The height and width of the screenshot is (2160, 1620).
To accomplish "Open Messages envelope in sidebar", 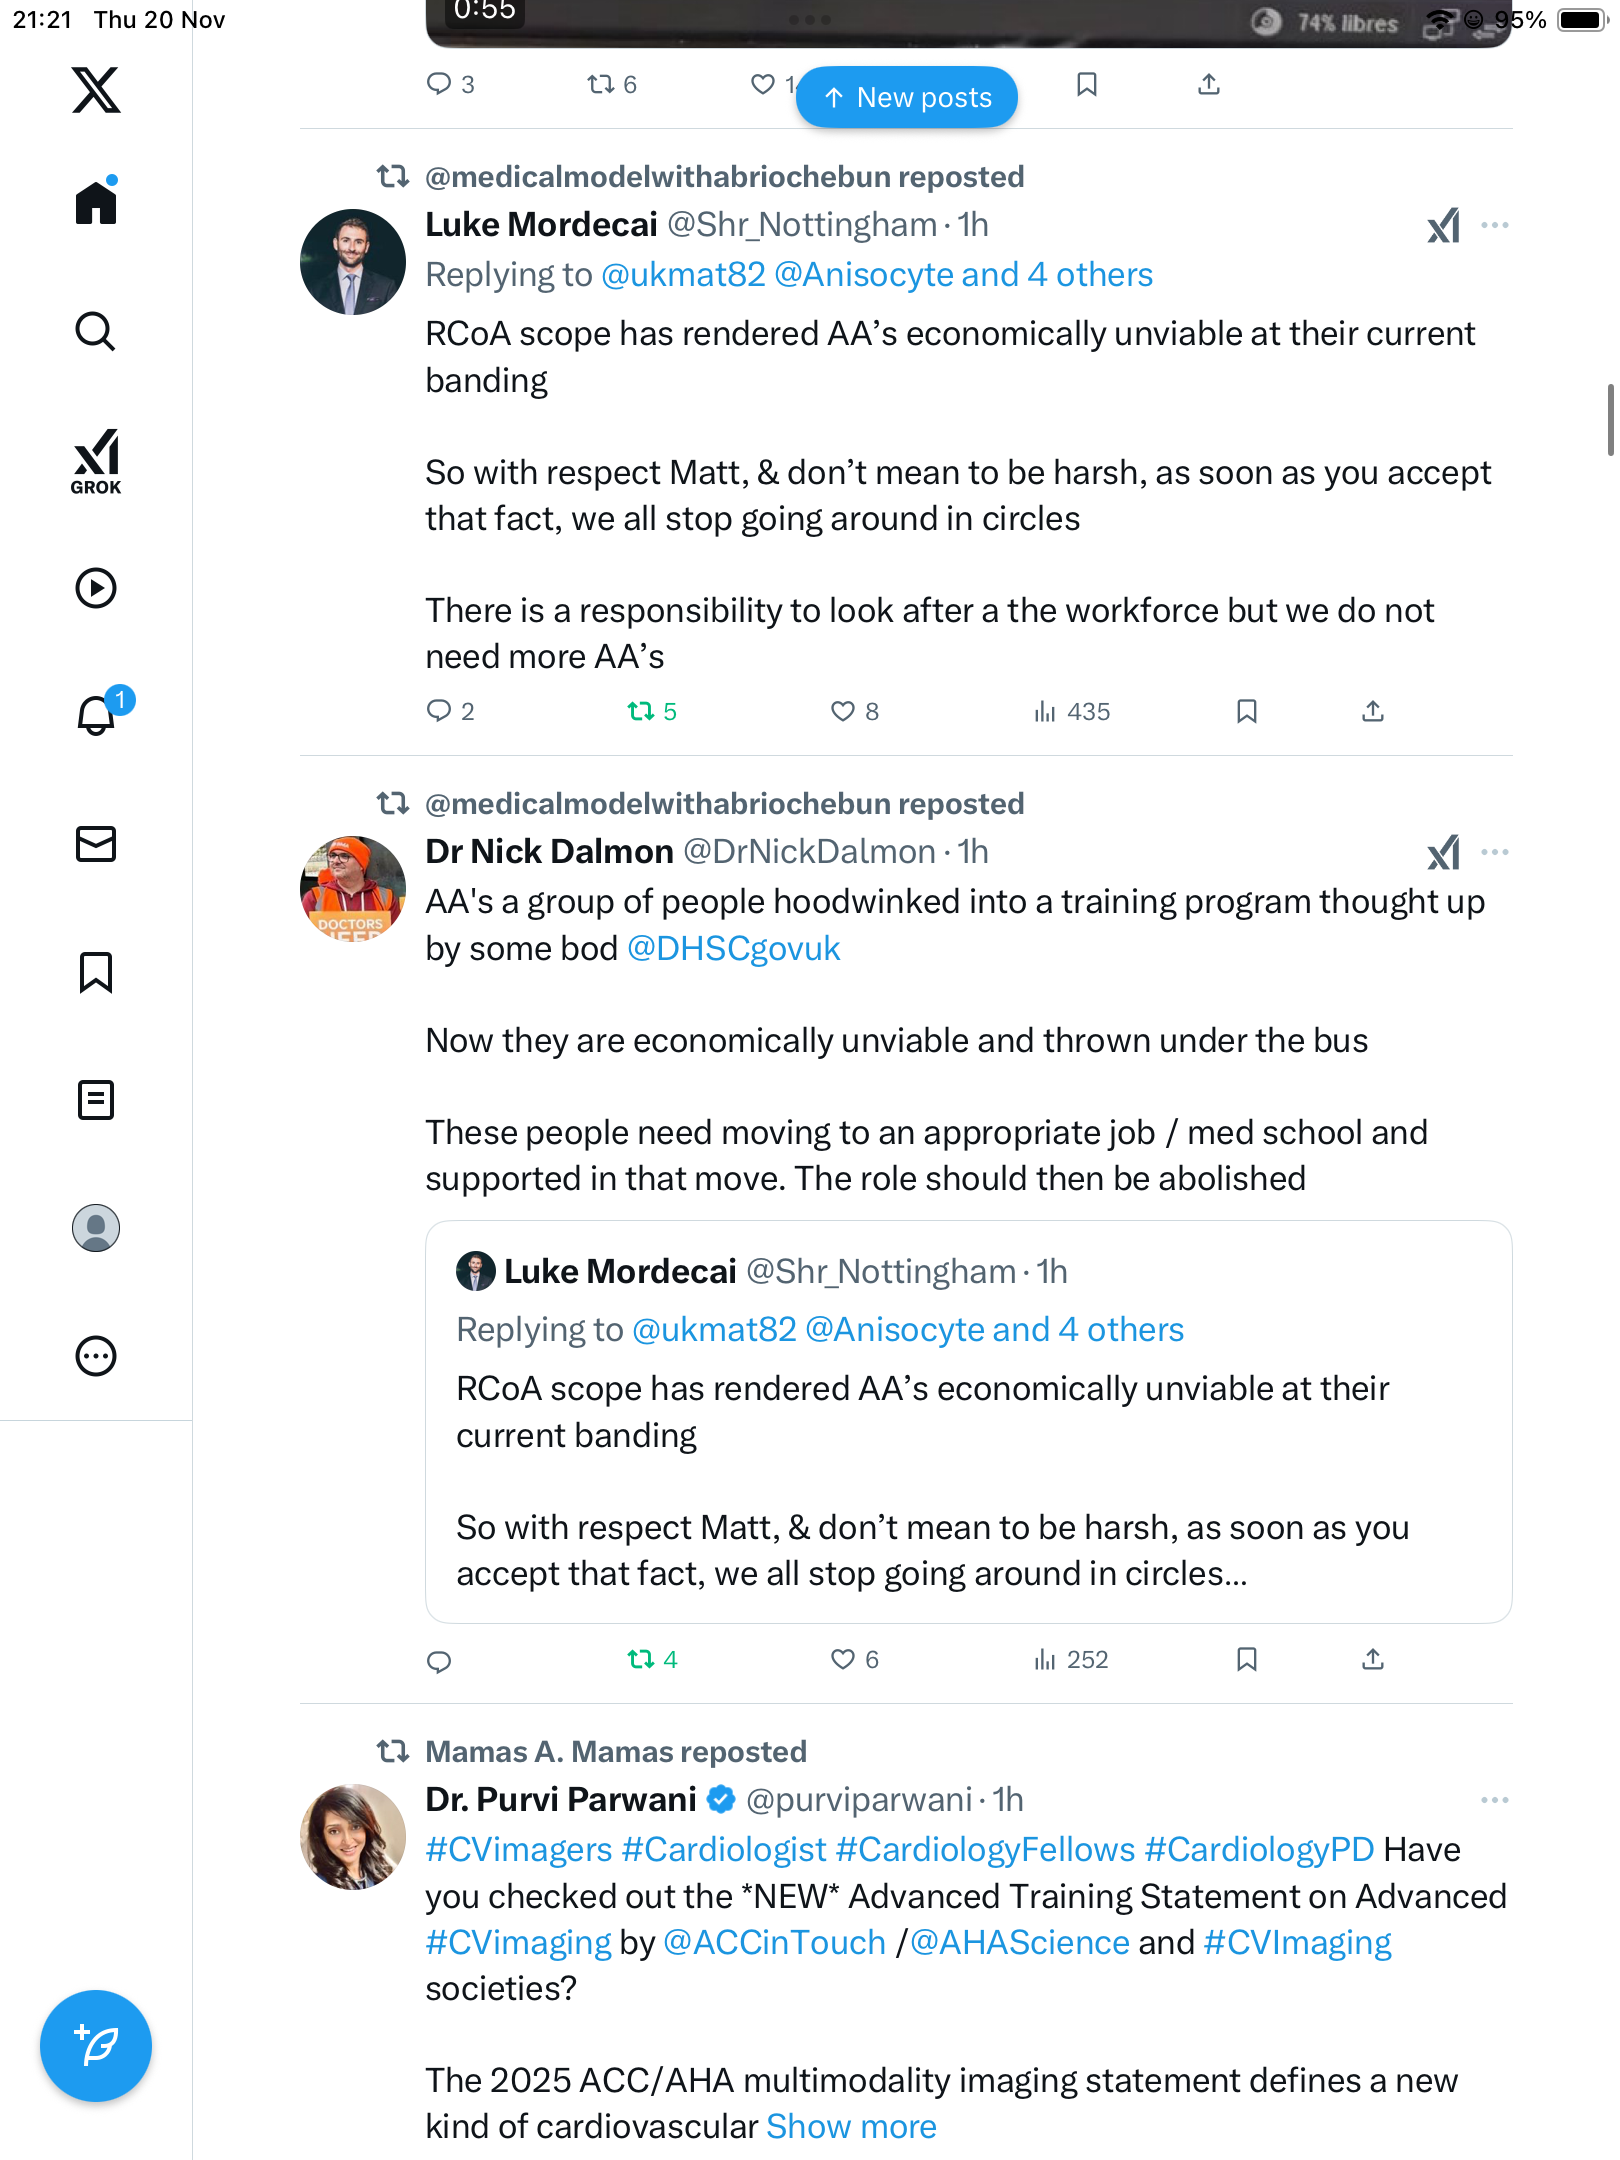I will (x=96, y=844).
